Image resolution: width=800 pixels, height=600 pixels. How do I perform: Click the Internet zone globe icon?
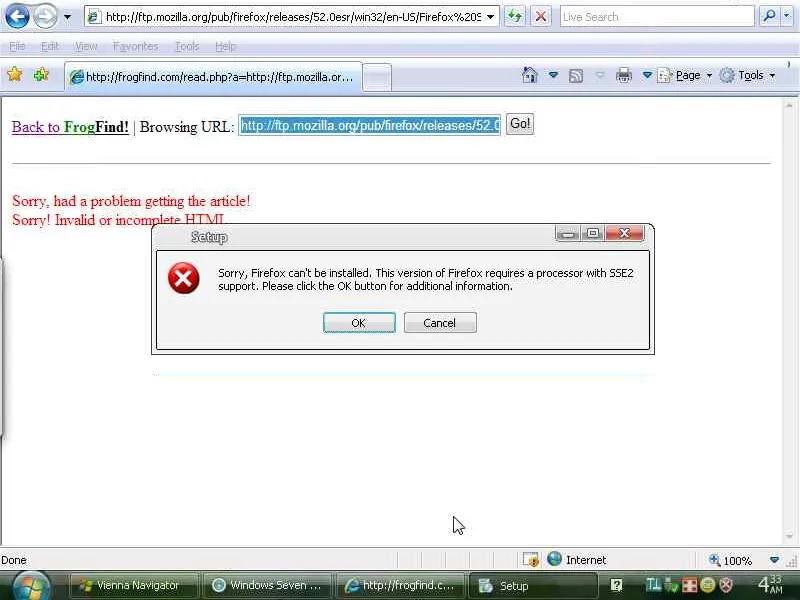tap(554, 559)
